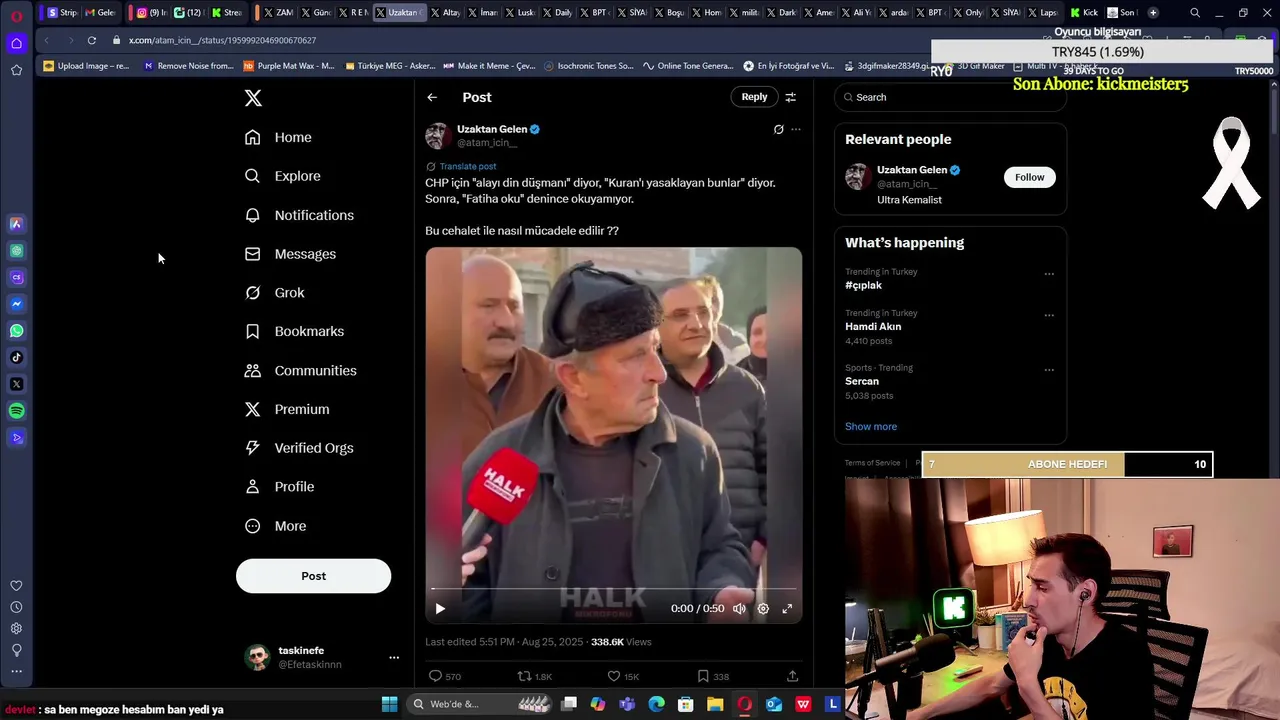Click the video progress bar
1280x720 pixels.
pyautogui.click(x=613, y=589)
